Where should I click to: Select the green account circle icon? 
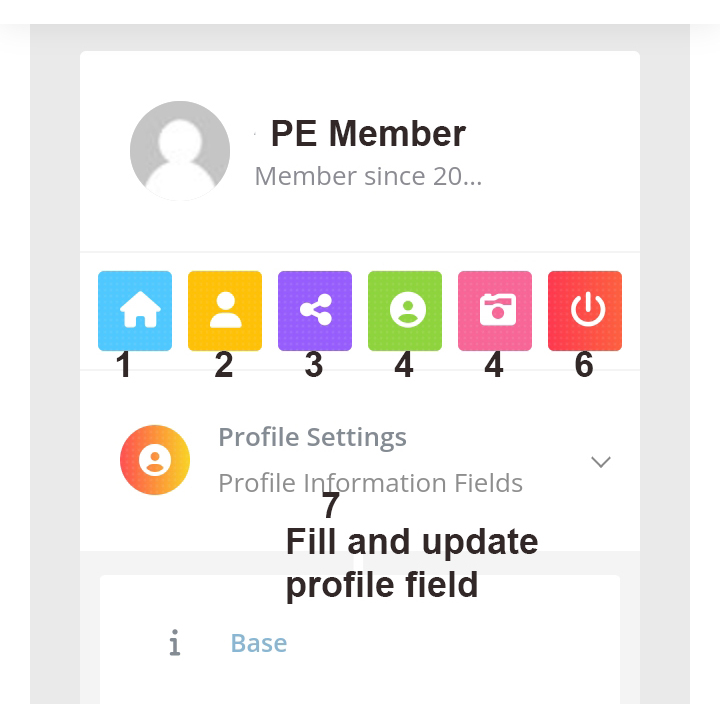coord(405,311)
